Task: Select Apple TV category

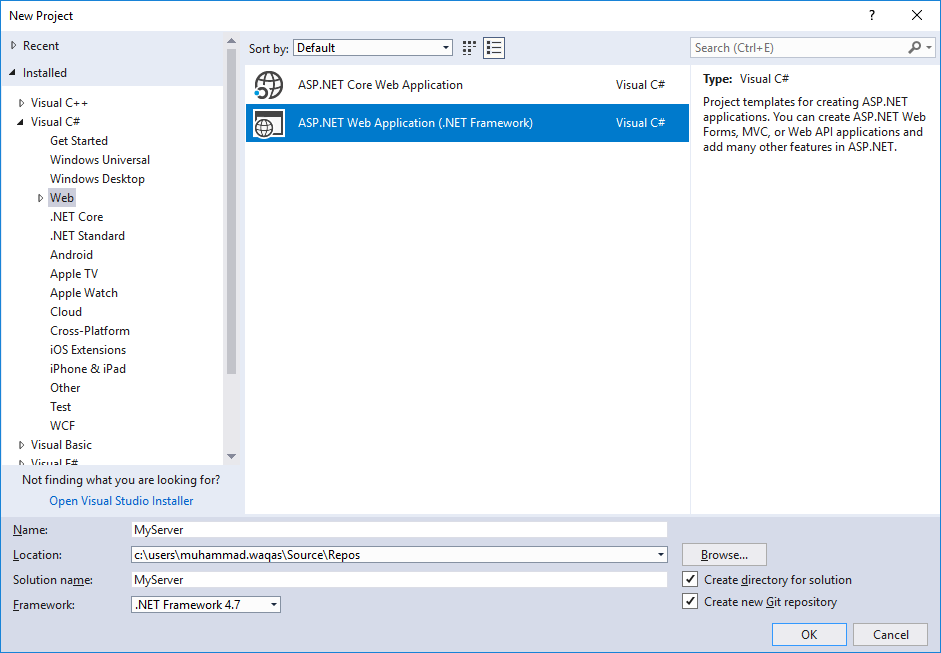Action: pyautogui.click(x=74, y=274)
